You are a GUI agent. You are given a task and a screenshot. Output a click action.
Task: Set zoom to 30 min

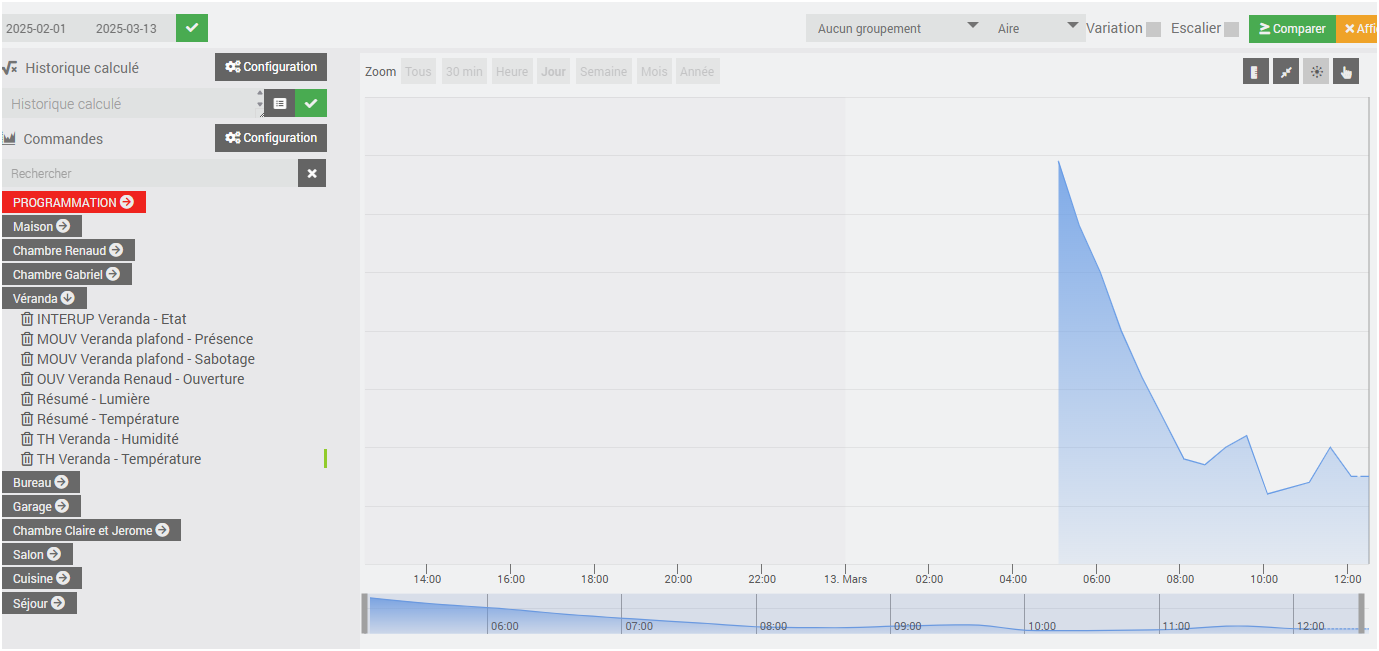tap(464, 72)
